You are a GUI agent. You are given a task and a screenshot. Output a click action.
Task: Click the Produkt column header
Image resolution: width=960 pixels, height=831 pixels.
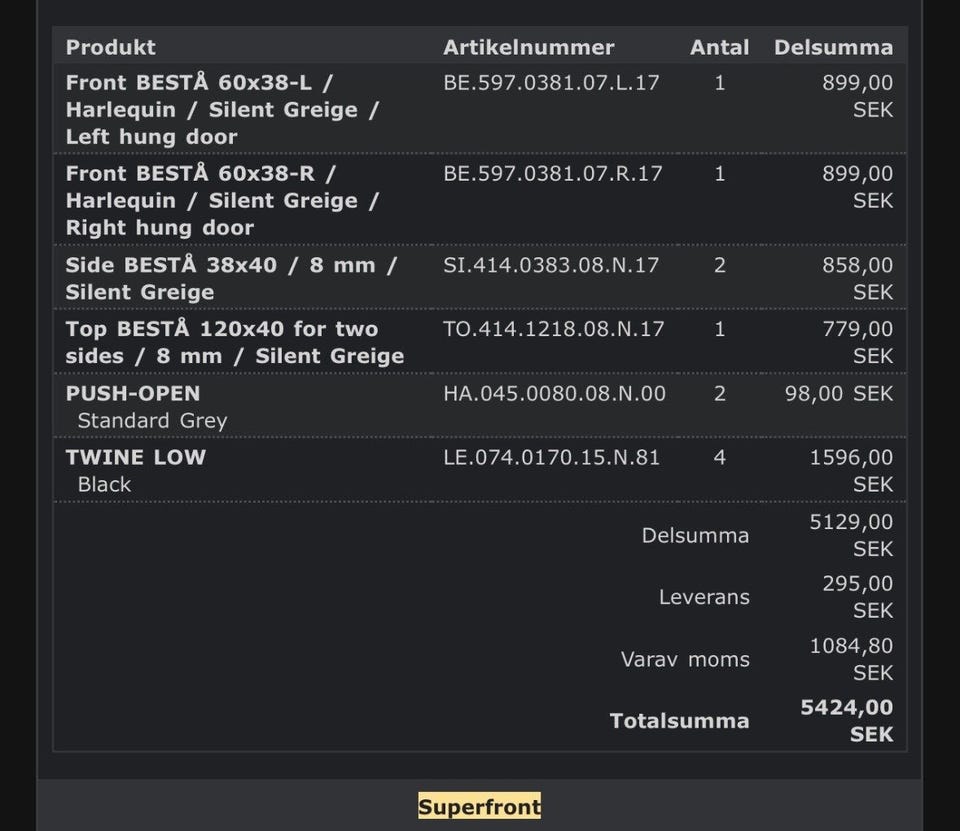click(x=111, y=47)
